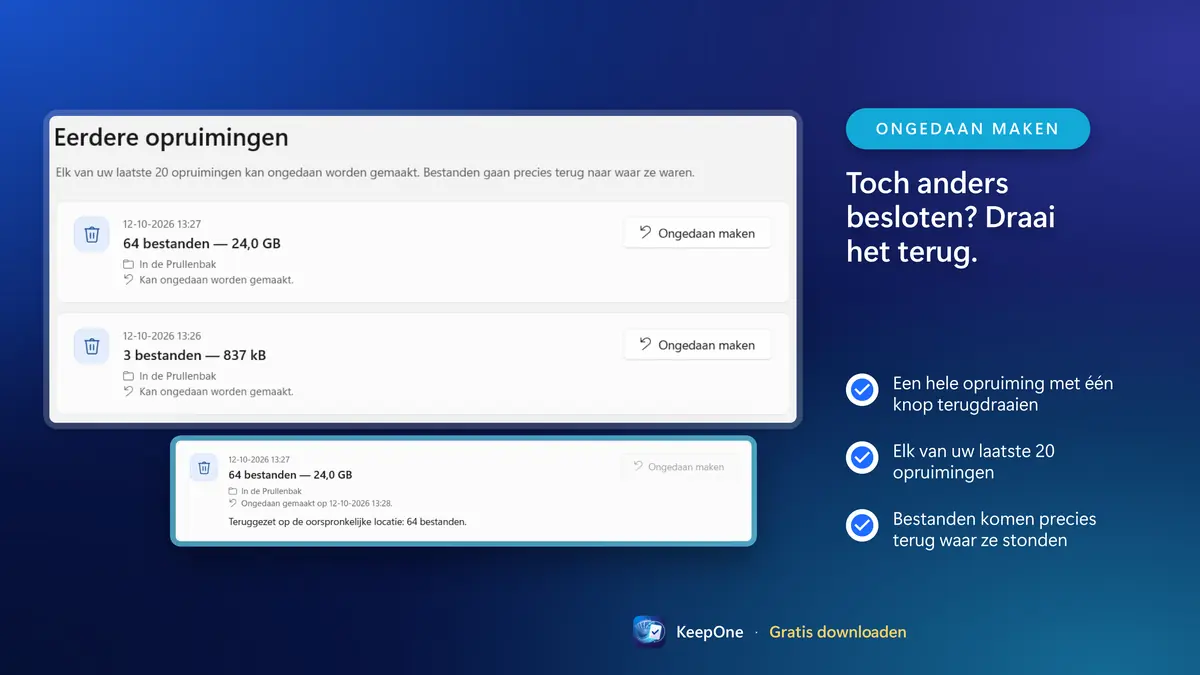Click the disabled Ongedaan maken button in lower card
Image resolution: width=1200 pixels, height=675 pixels.
(x=680, y=467)
